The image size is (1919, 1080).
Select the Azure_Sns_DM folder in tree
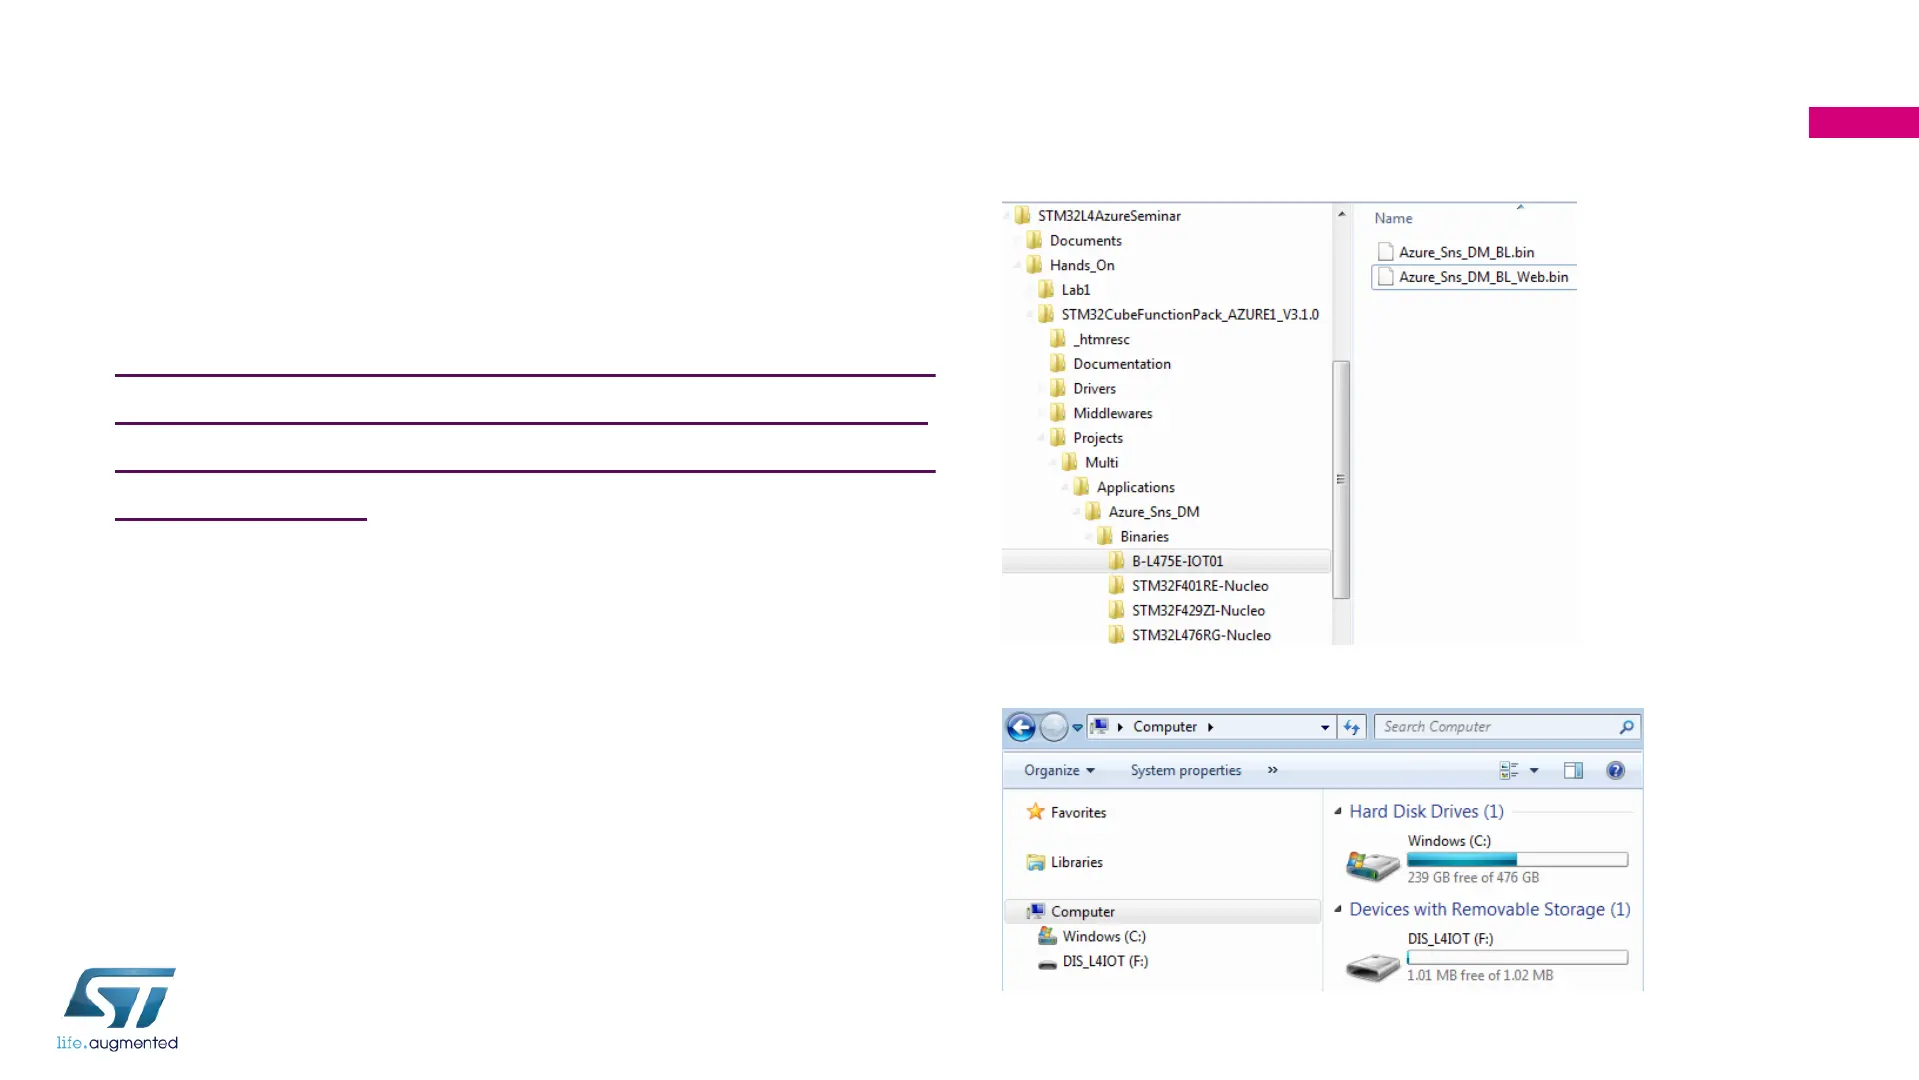(1154, 512)
